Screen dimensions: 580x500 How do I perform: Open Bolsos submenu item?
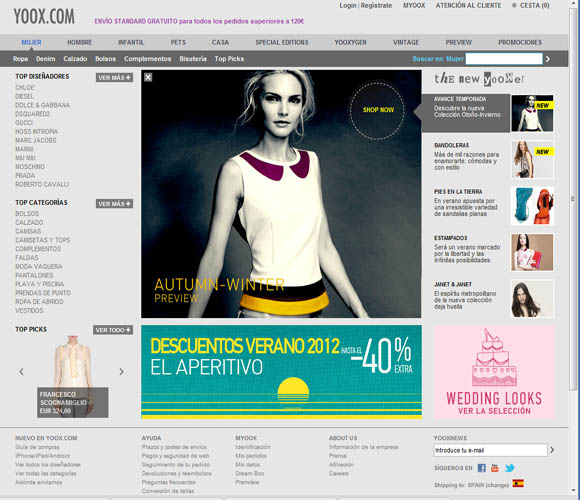coord(105,59)
